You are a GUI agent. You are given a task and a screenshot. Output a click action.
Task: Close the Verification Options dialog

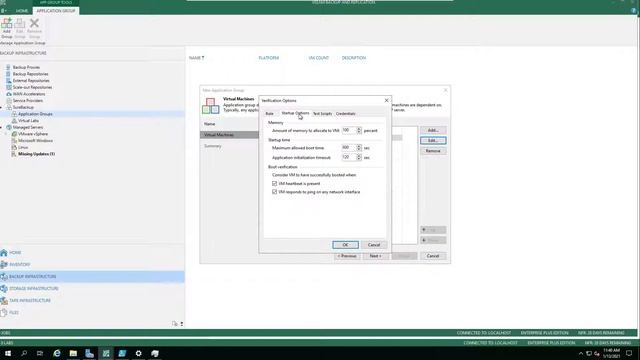pos(387,100)
